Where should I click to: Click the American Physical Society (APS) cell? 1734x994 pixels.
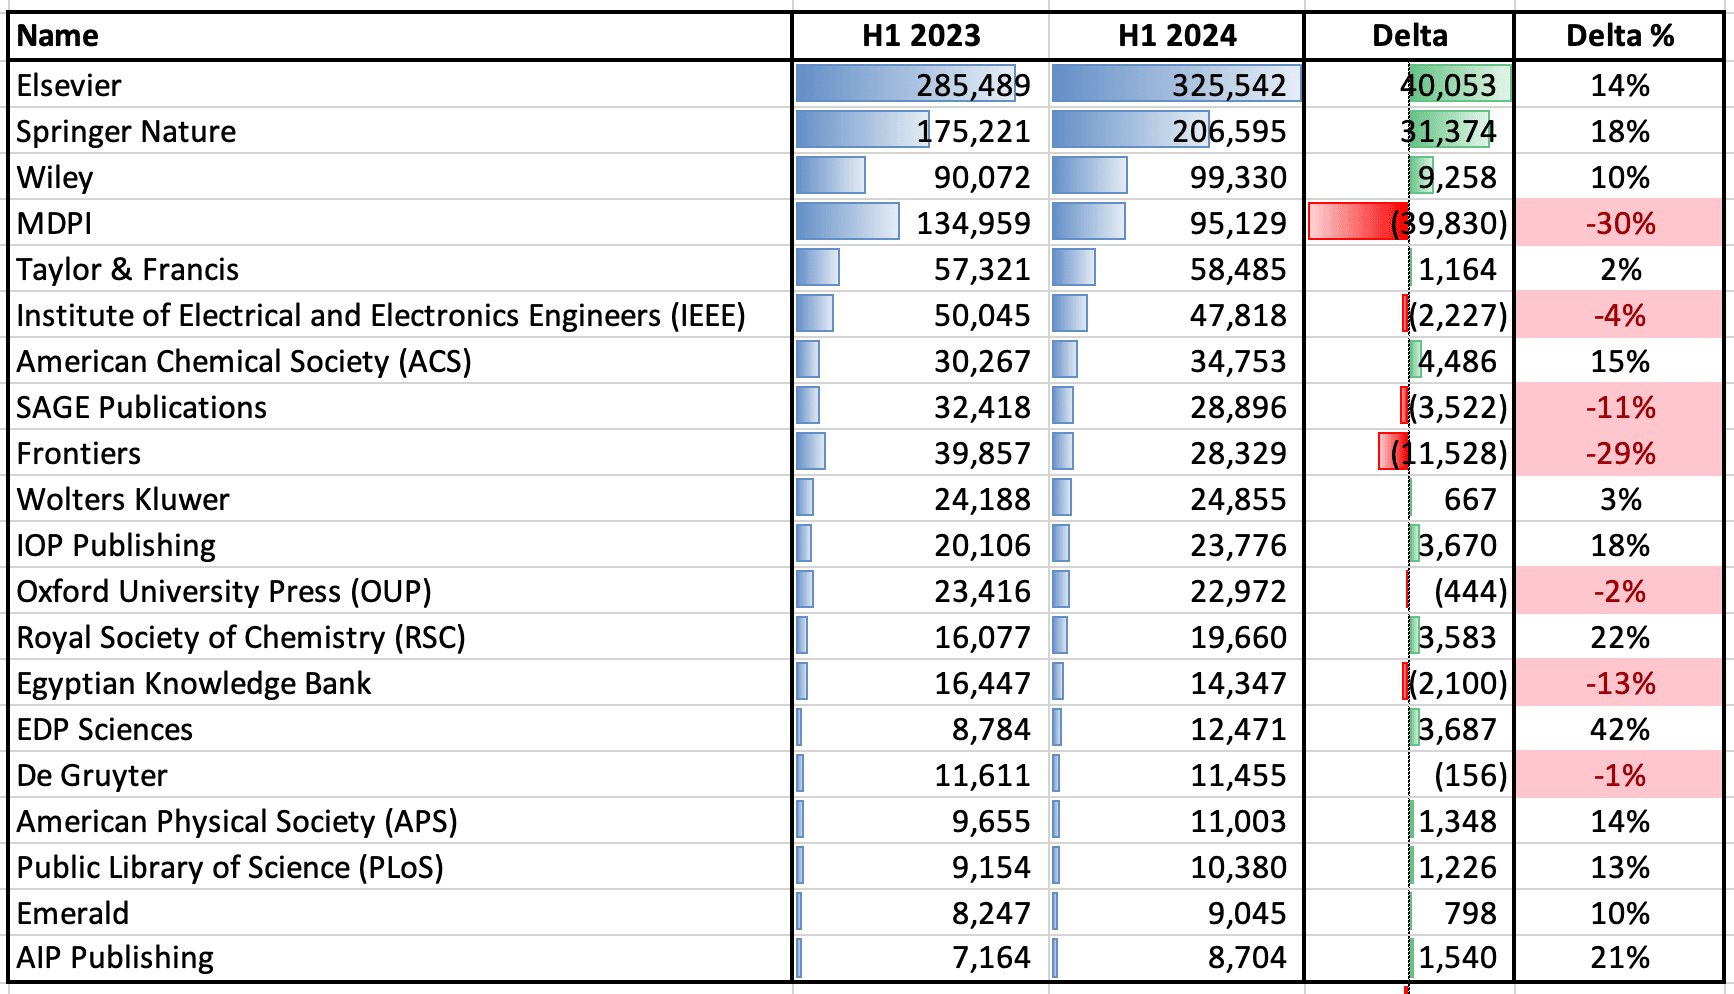(400, 821)
